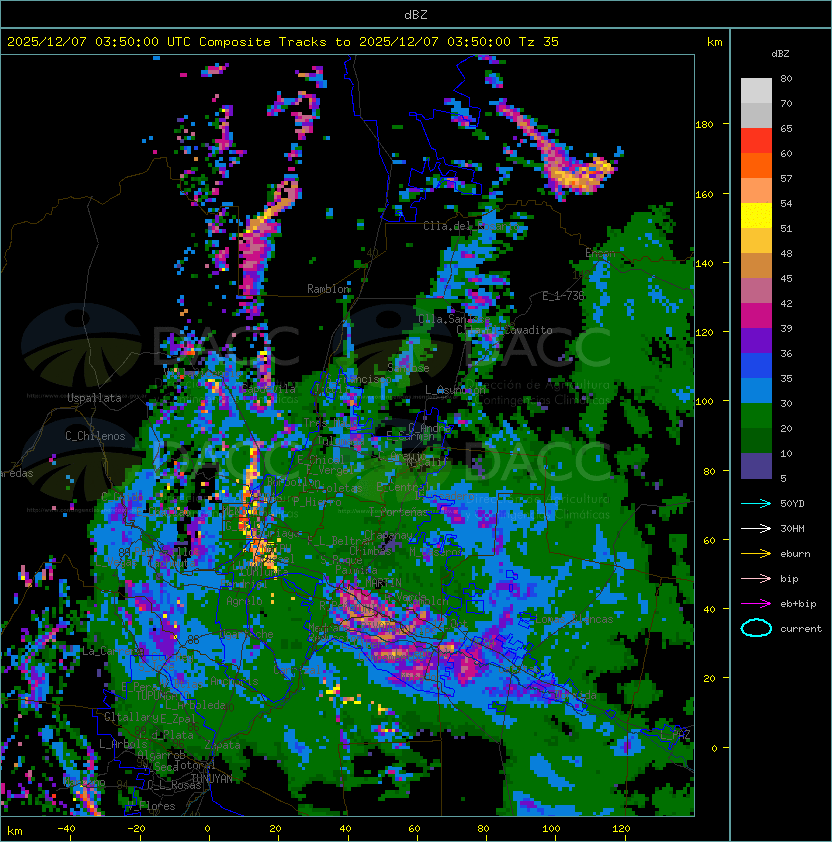The width and height of the screenshot is (832, 842).
Task: Click the Ramblon label on map
Action: pos(328,289)
